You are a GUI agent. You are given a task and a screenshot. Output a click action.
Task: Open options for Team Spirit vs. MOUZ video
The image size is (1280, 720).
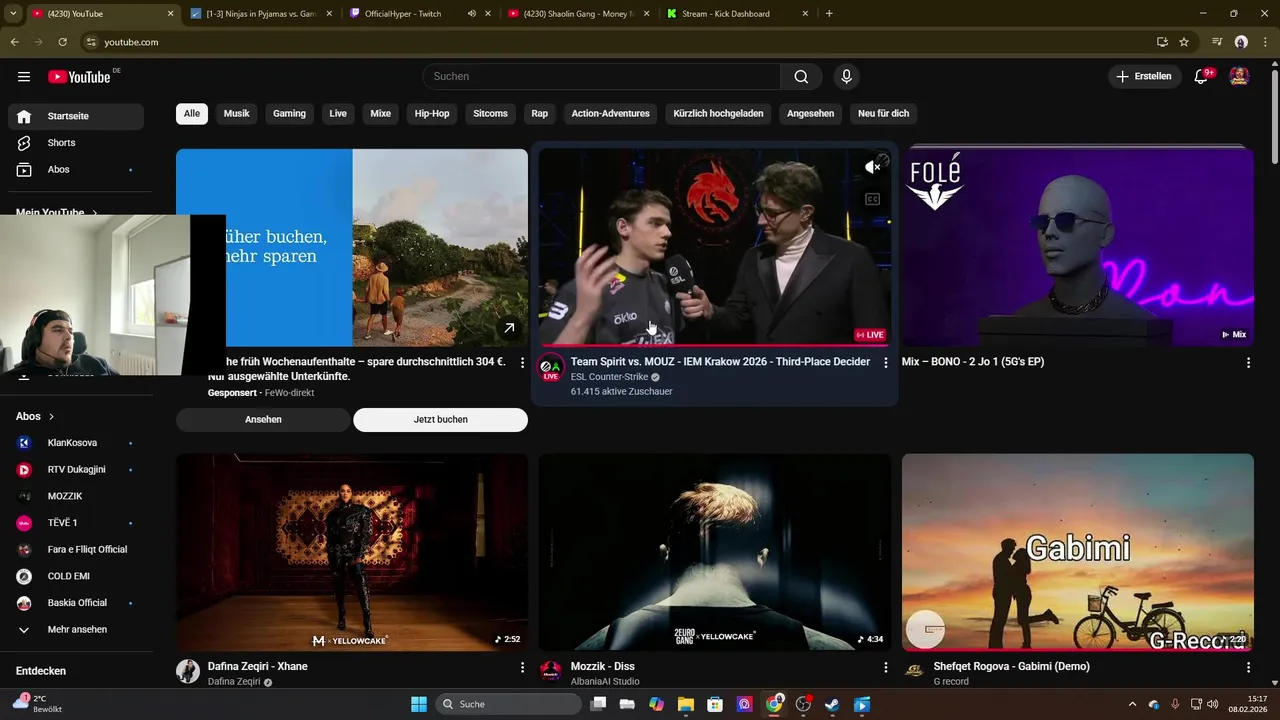click(x=885, y=363)
